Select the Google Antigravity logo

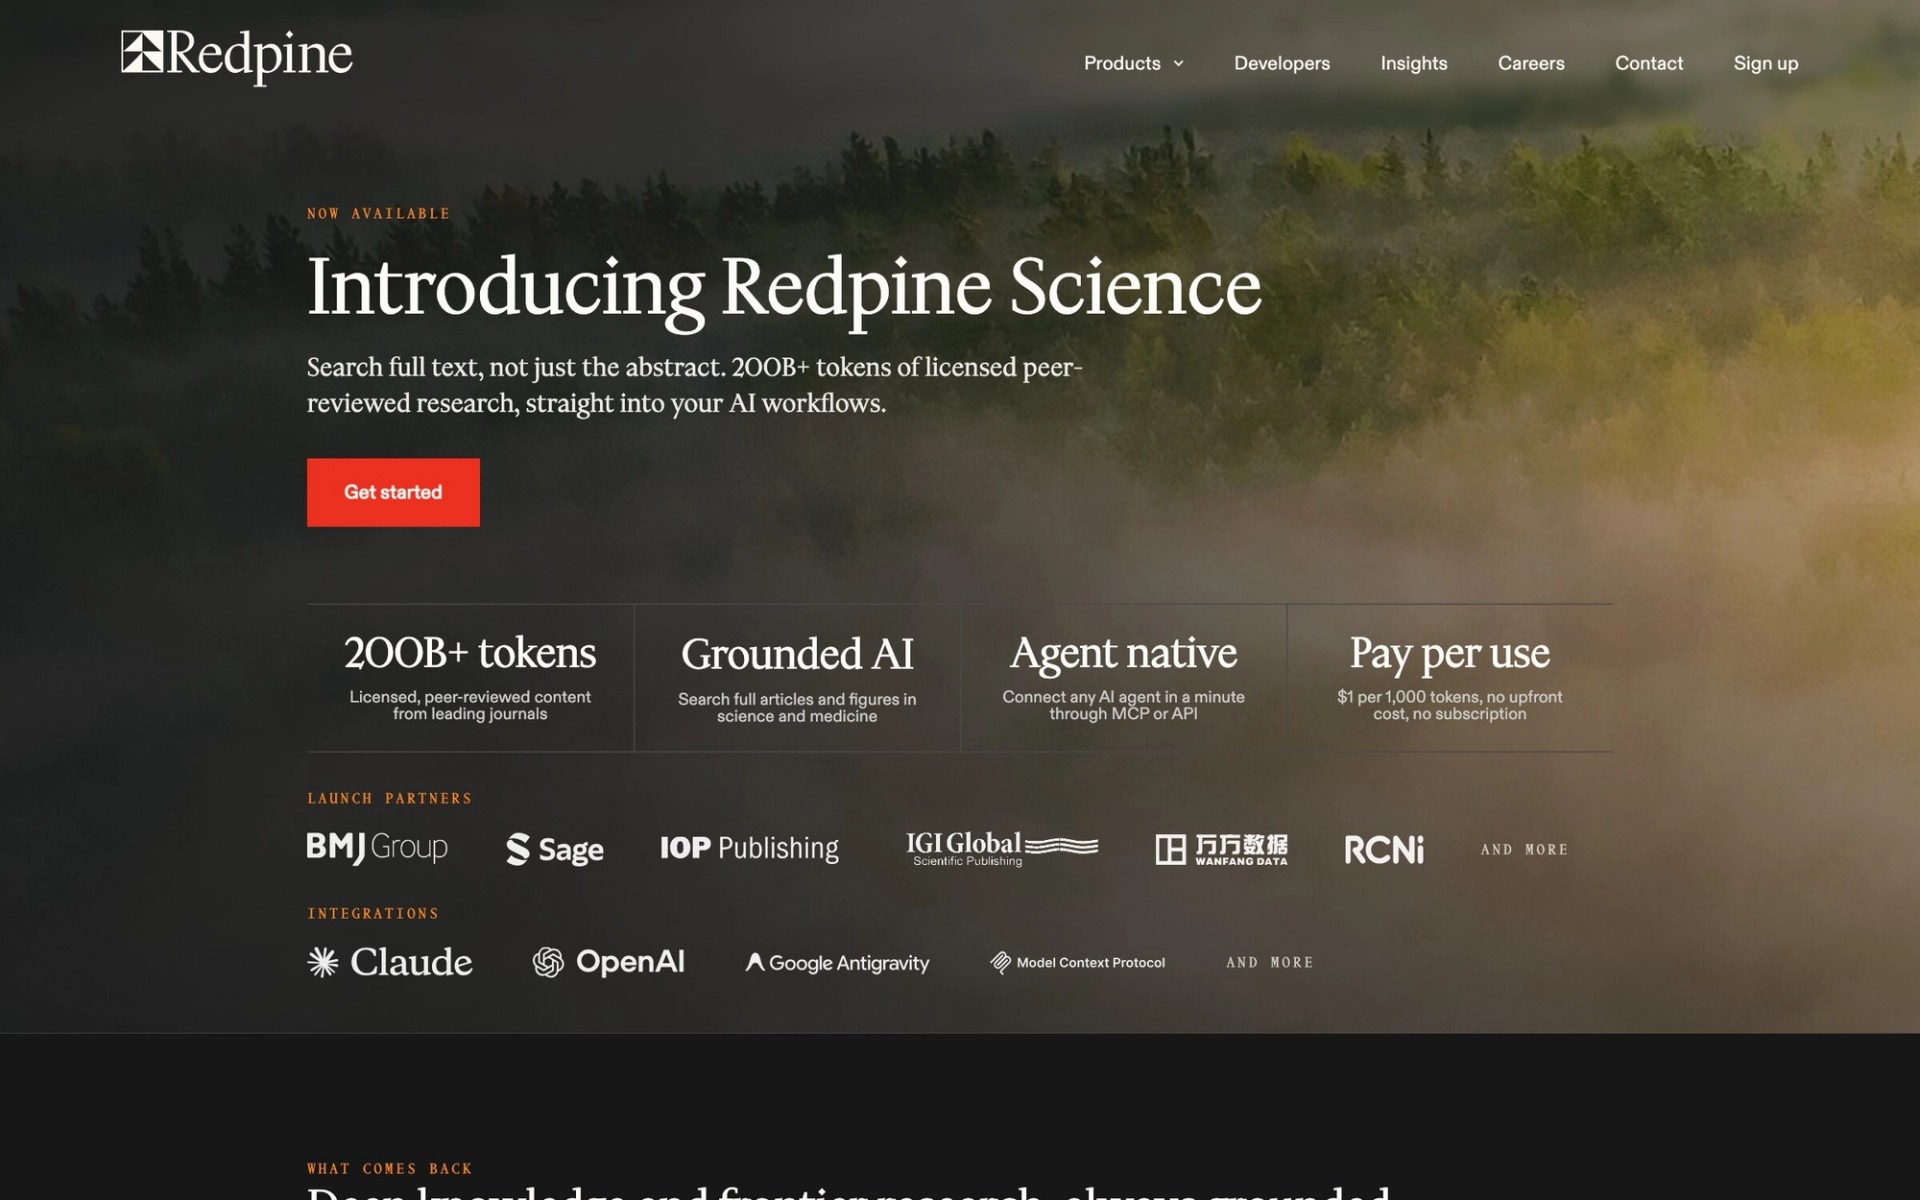coord(837,962)
